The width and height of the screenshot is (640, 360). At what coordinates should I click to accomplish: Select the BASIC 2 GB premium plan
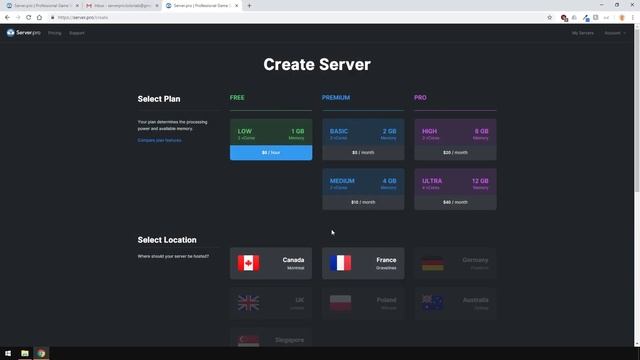pos(363,140)
